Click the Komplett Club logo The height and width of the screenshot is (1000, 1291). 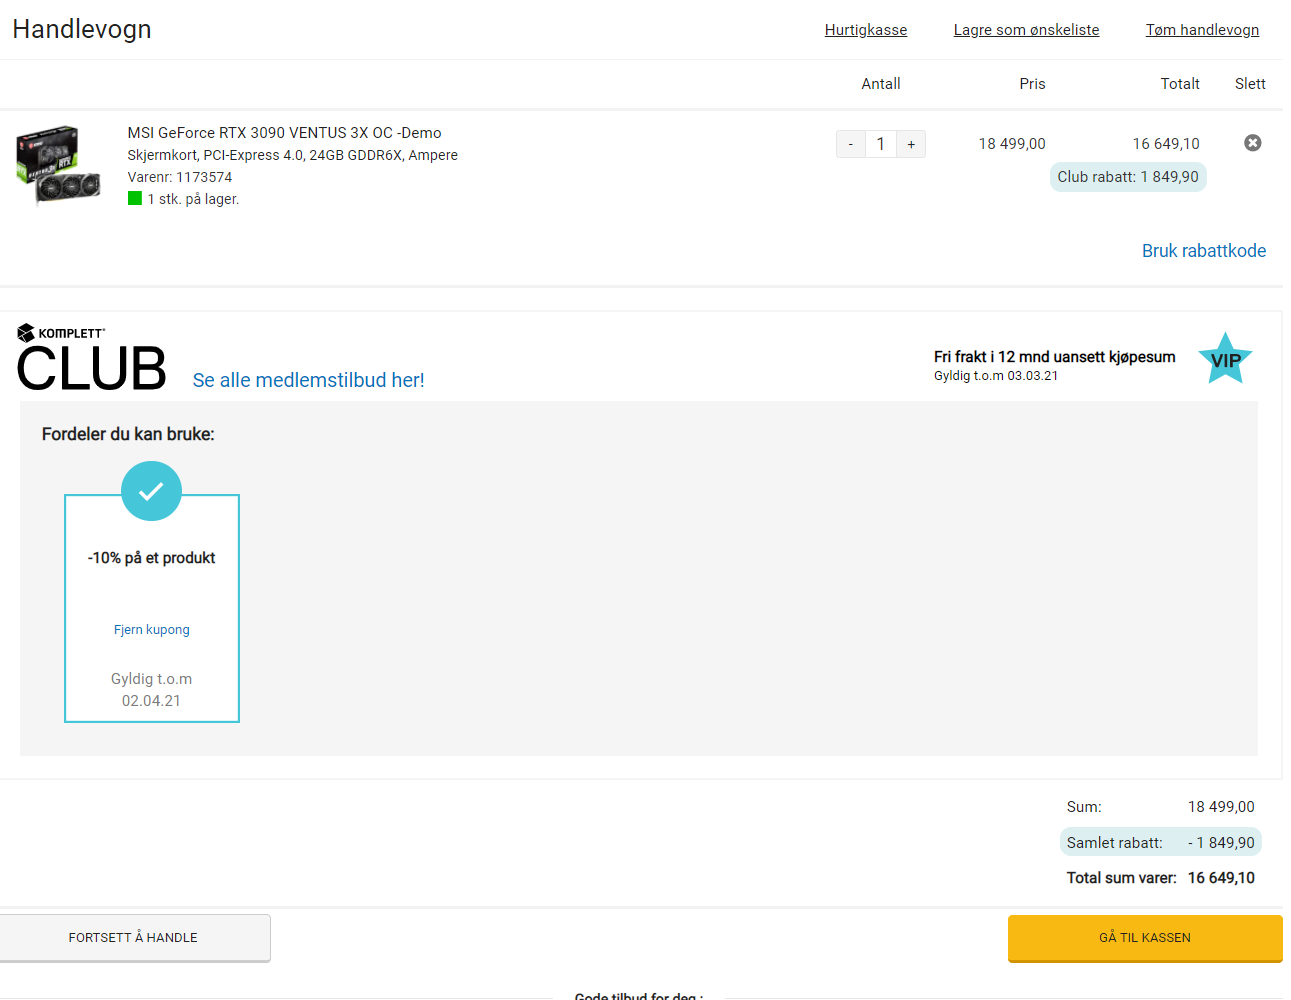[91, 358]
